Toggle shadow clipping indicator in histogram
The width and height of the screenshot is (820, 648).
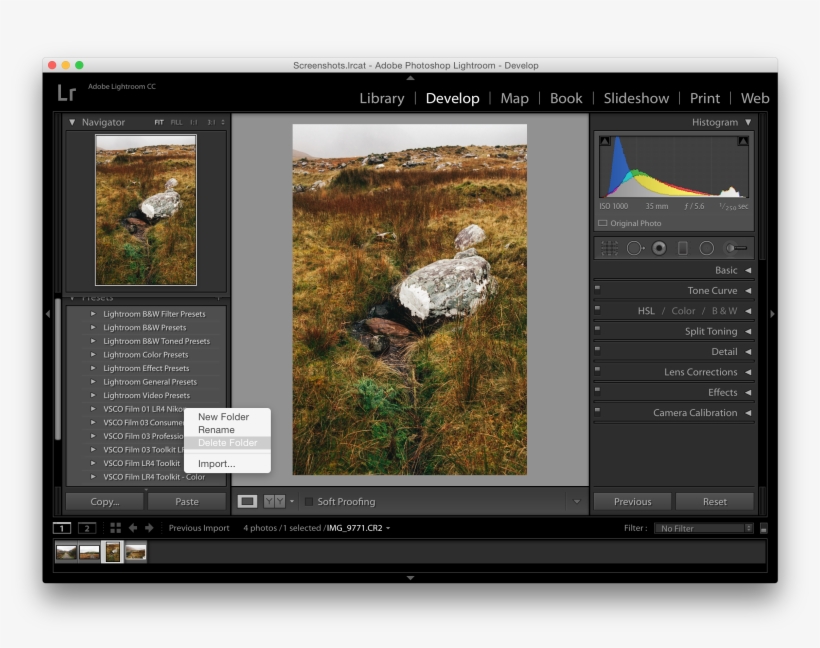tap(604, 142)
